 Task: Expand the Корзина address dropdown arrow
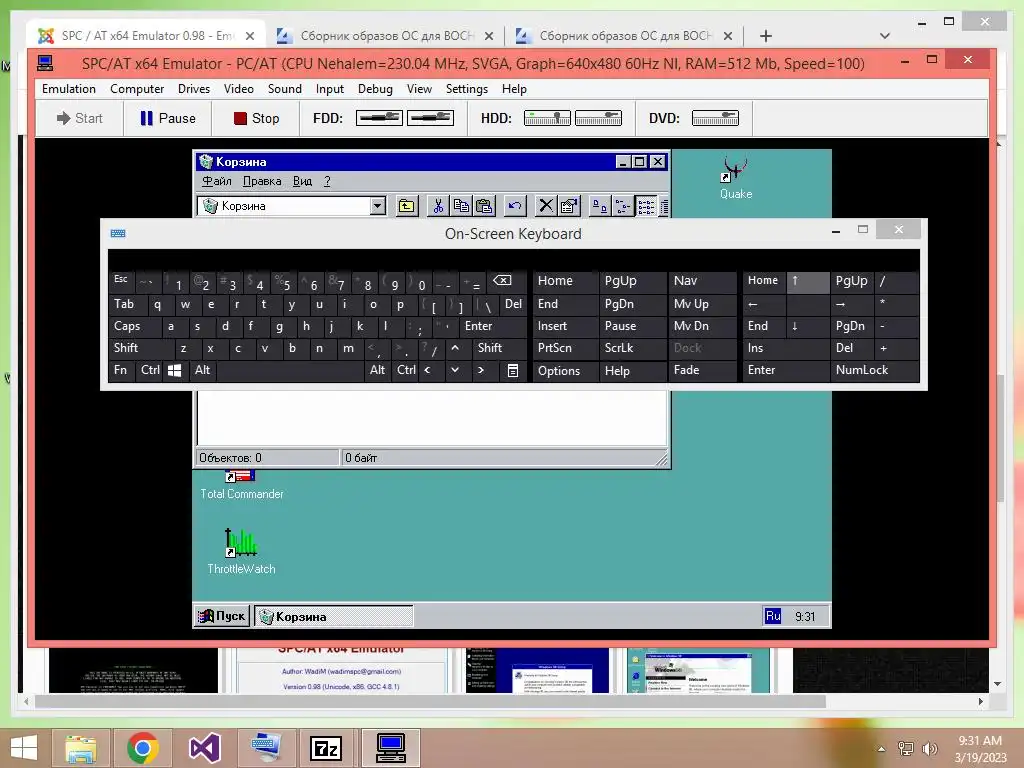(377, 206)
